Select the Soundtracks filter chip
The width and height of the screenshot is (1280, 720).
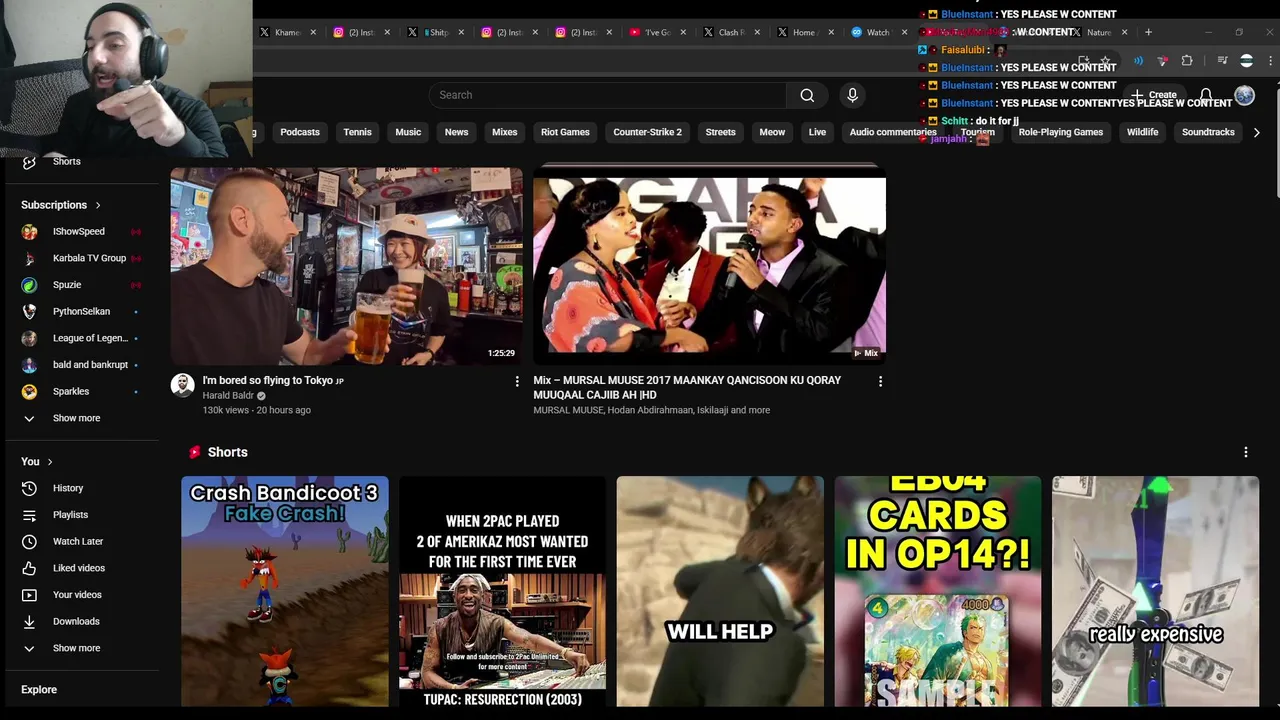coord(1208,132)
